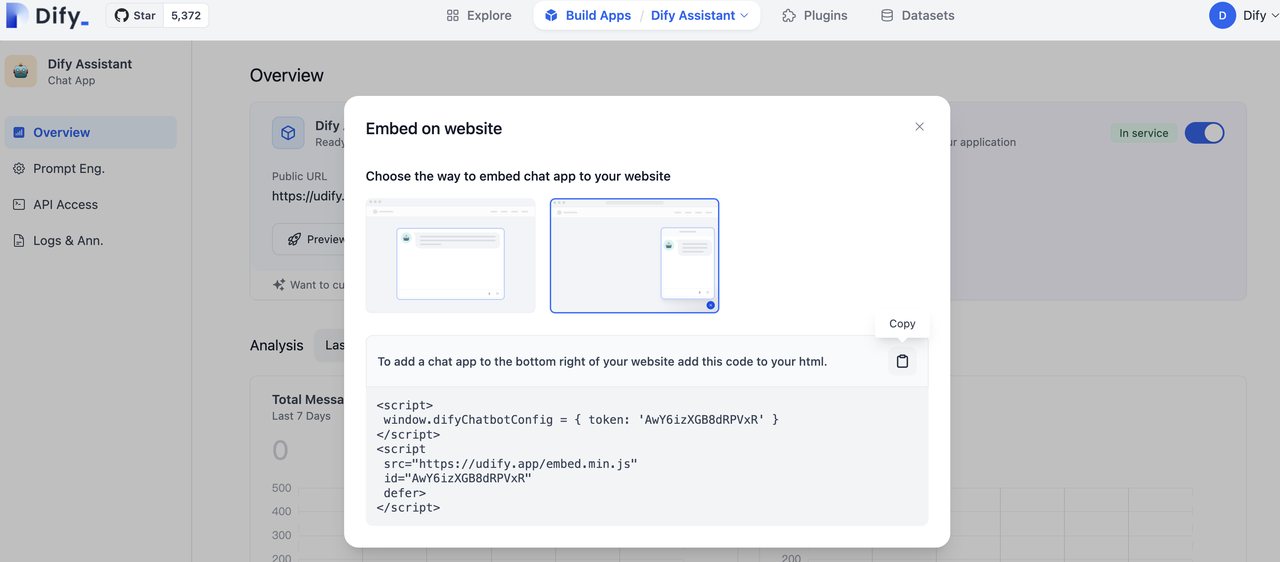Click the Prompt Eng. gear icon
The image size is (1280, 562).
[19, 168]
